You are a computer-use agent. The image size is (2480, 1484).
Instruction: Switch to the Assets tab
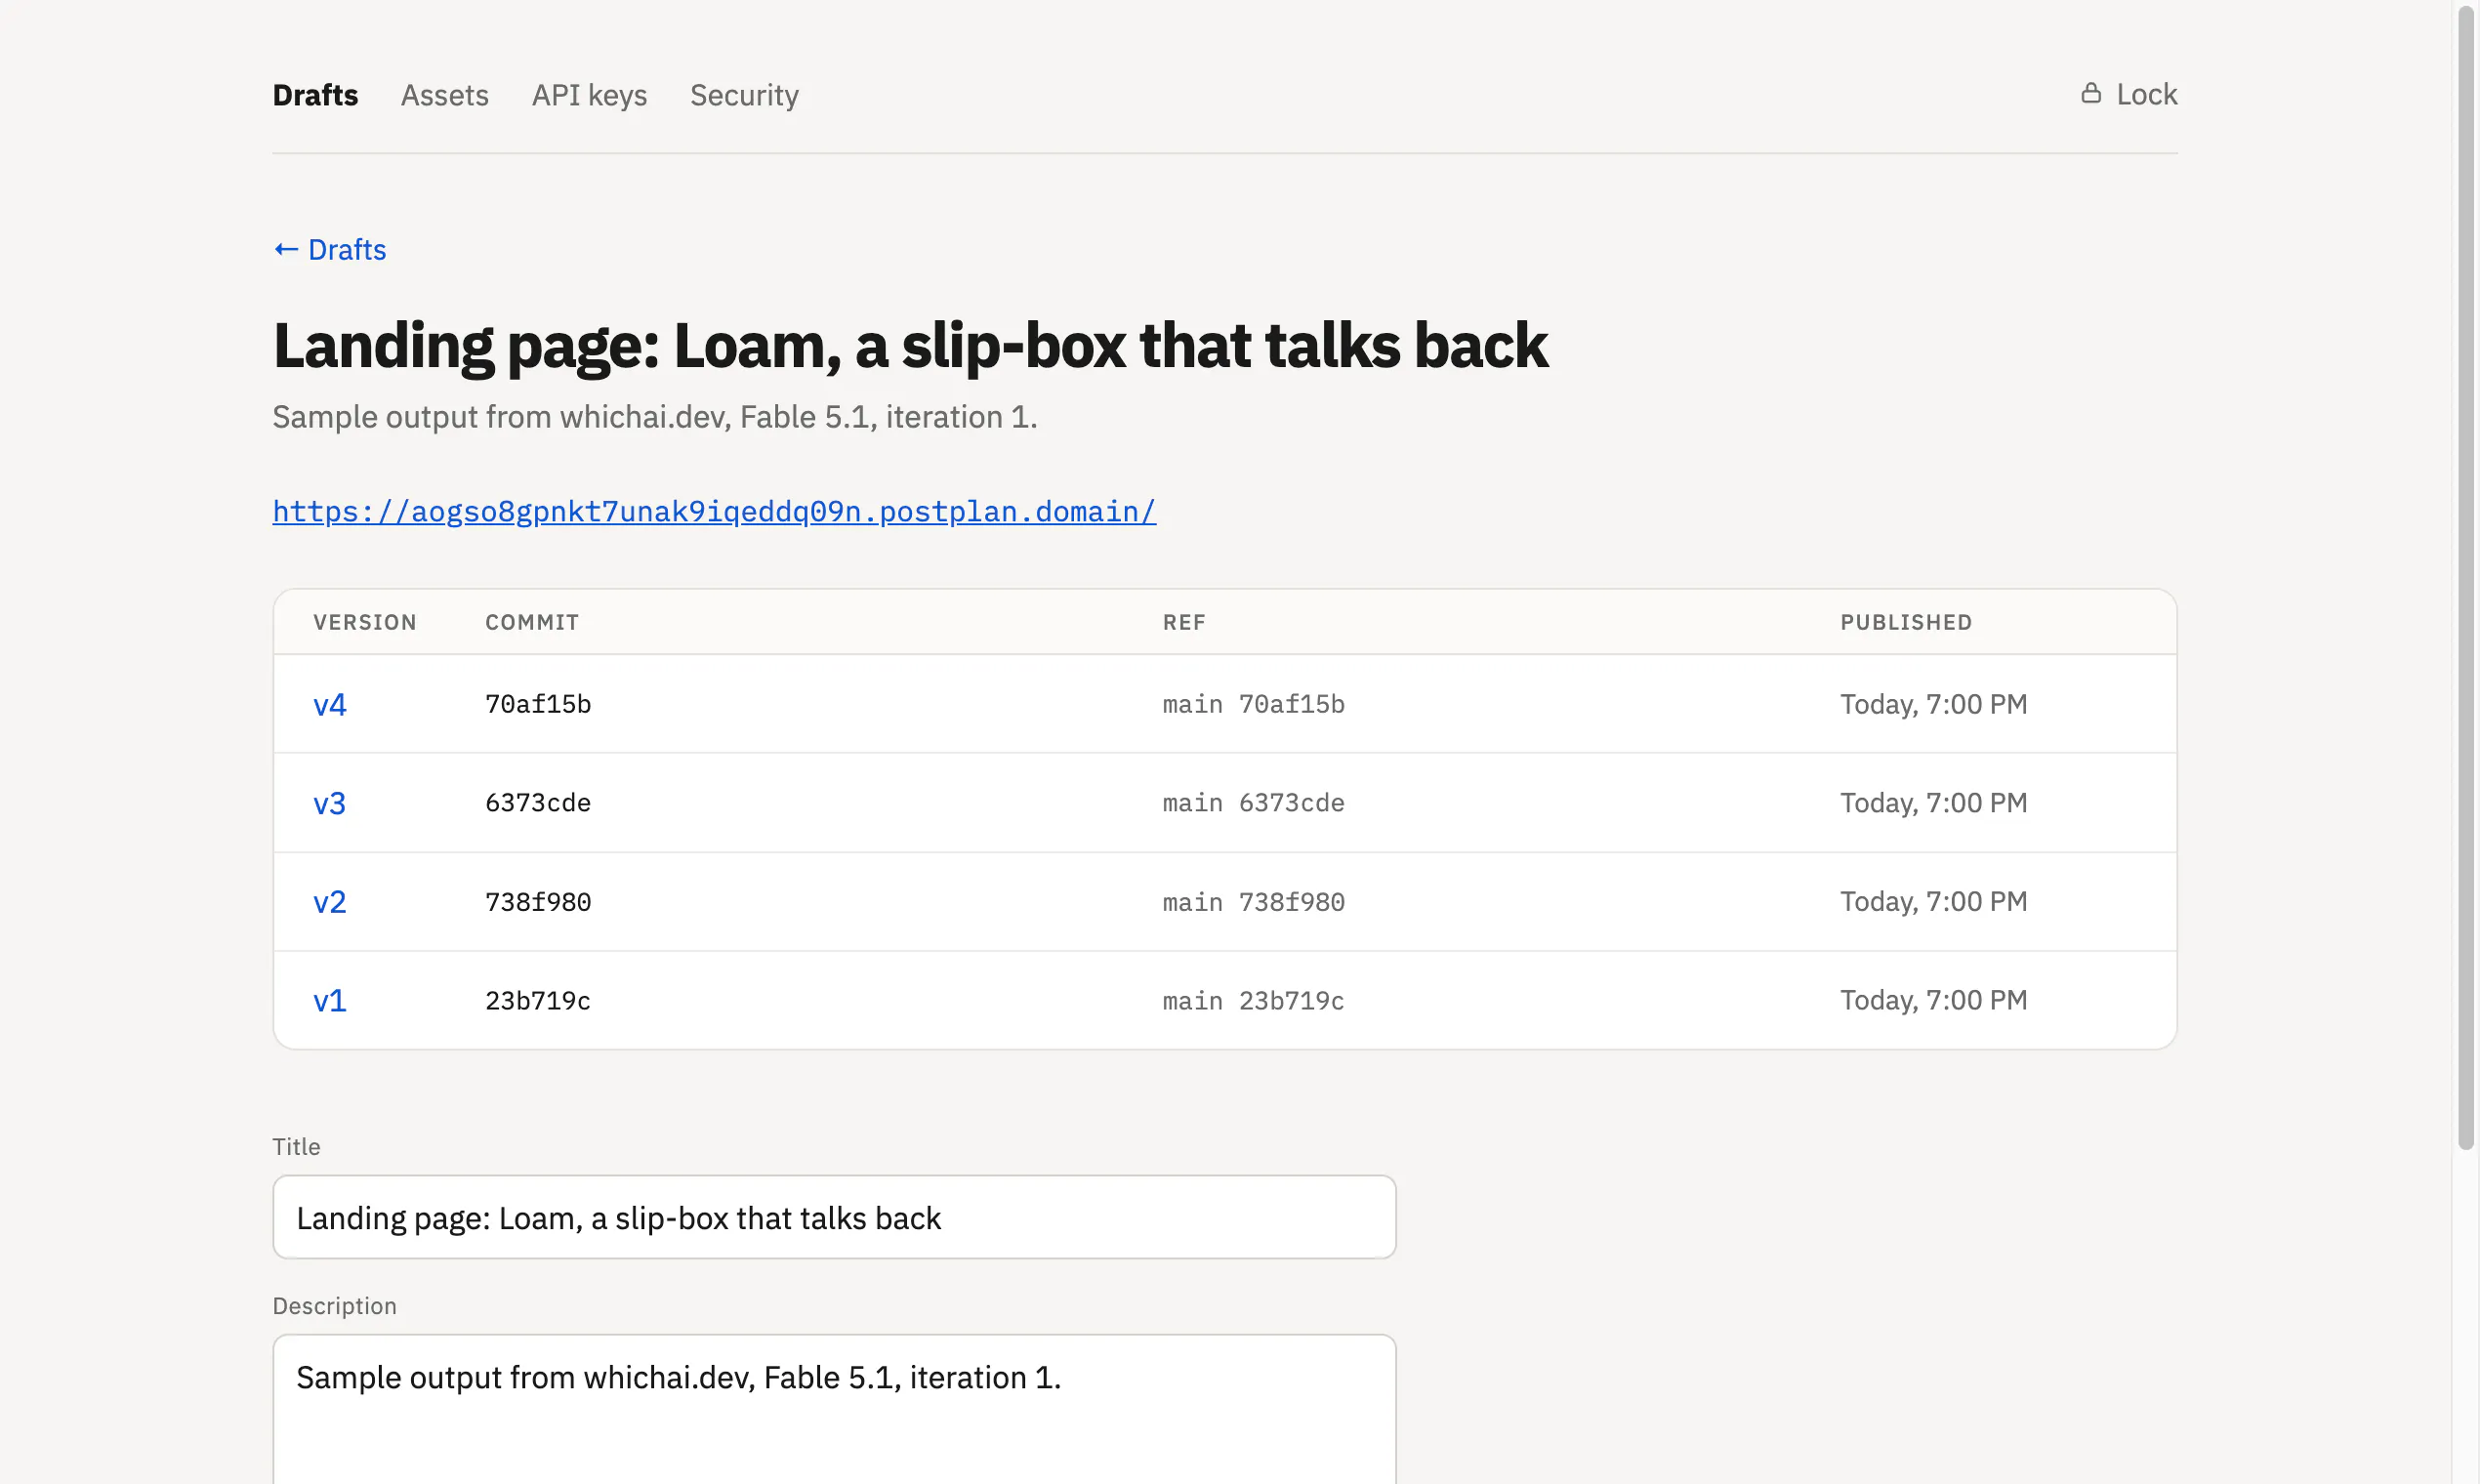tap(444, 95)
